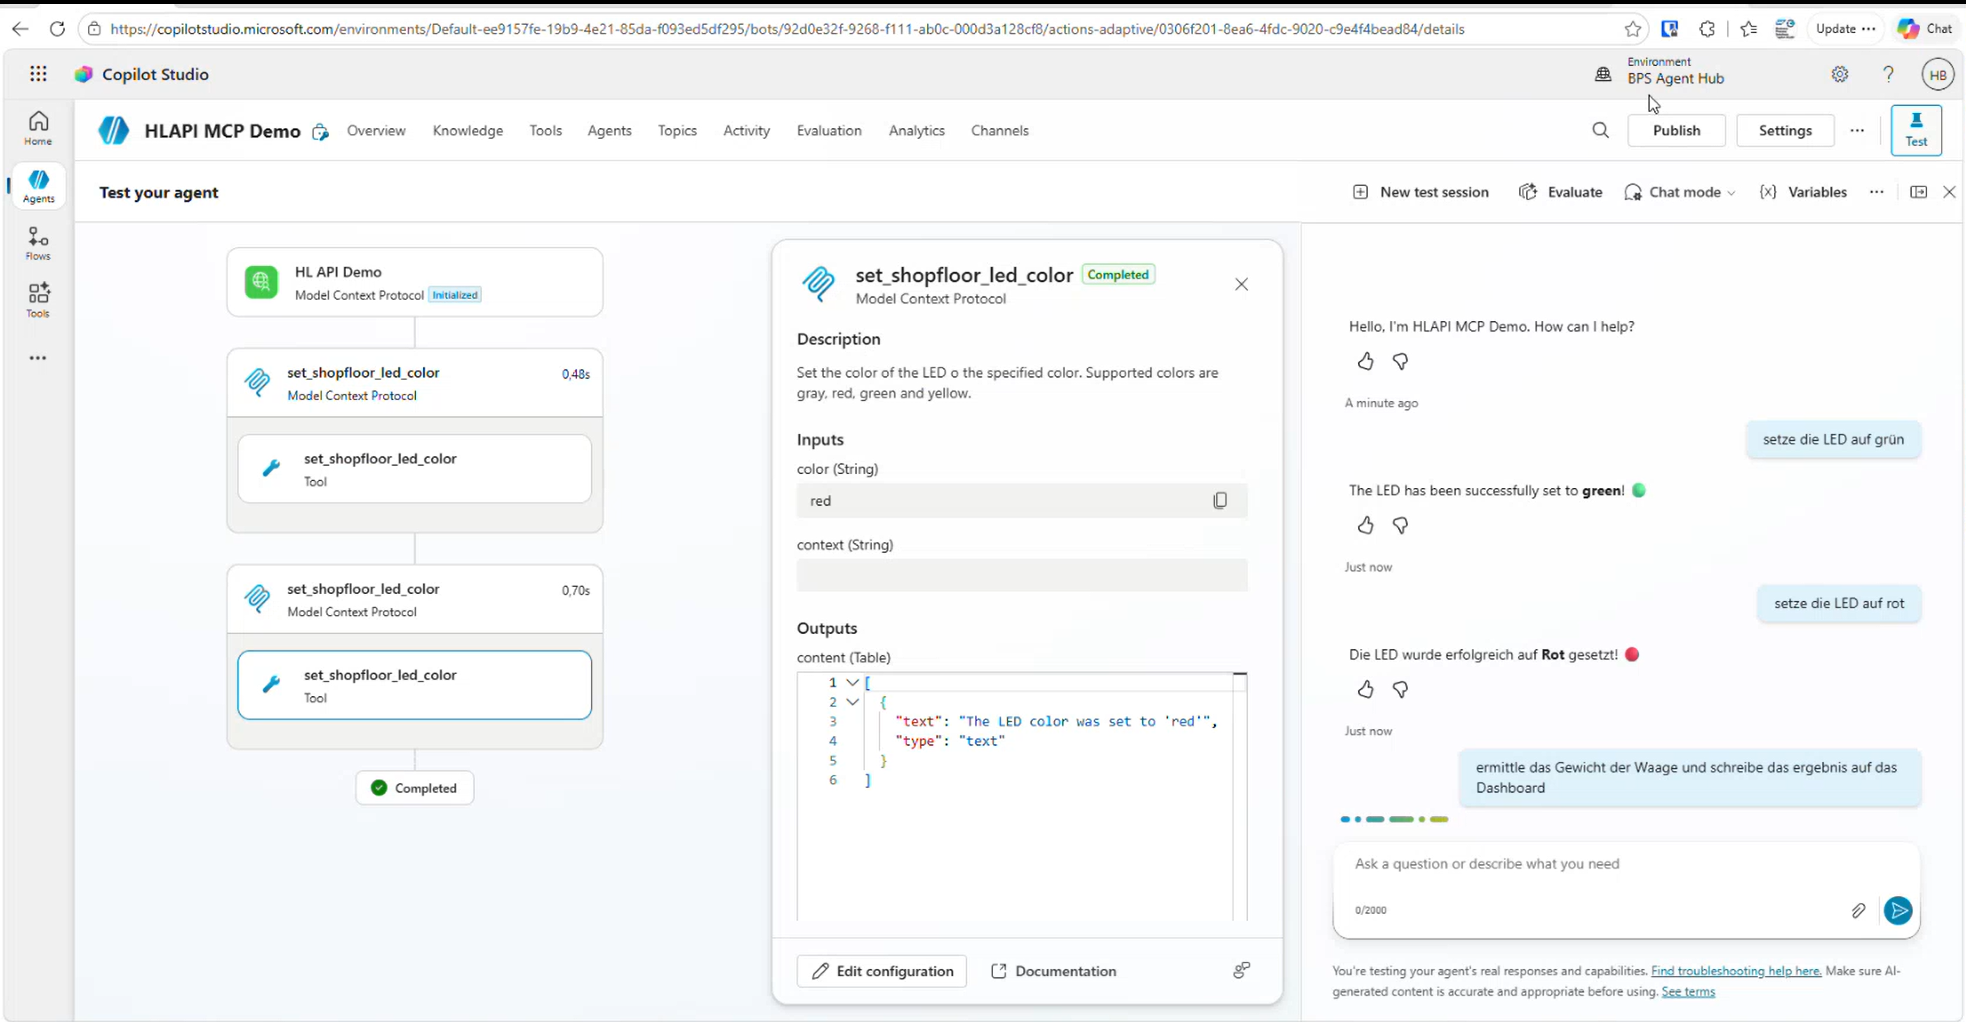Close the set_shopfloor_led_color details panel

coord(1241,284)
